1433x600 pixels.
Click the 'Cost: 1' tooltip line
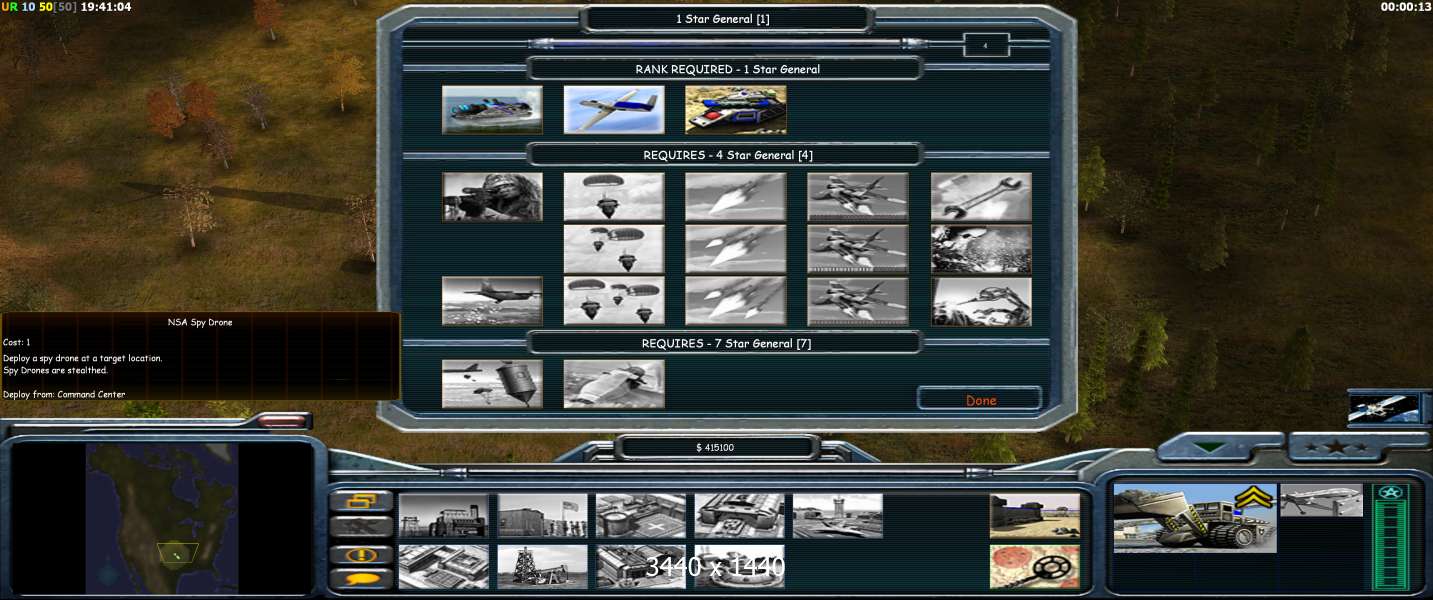(17, 342)
